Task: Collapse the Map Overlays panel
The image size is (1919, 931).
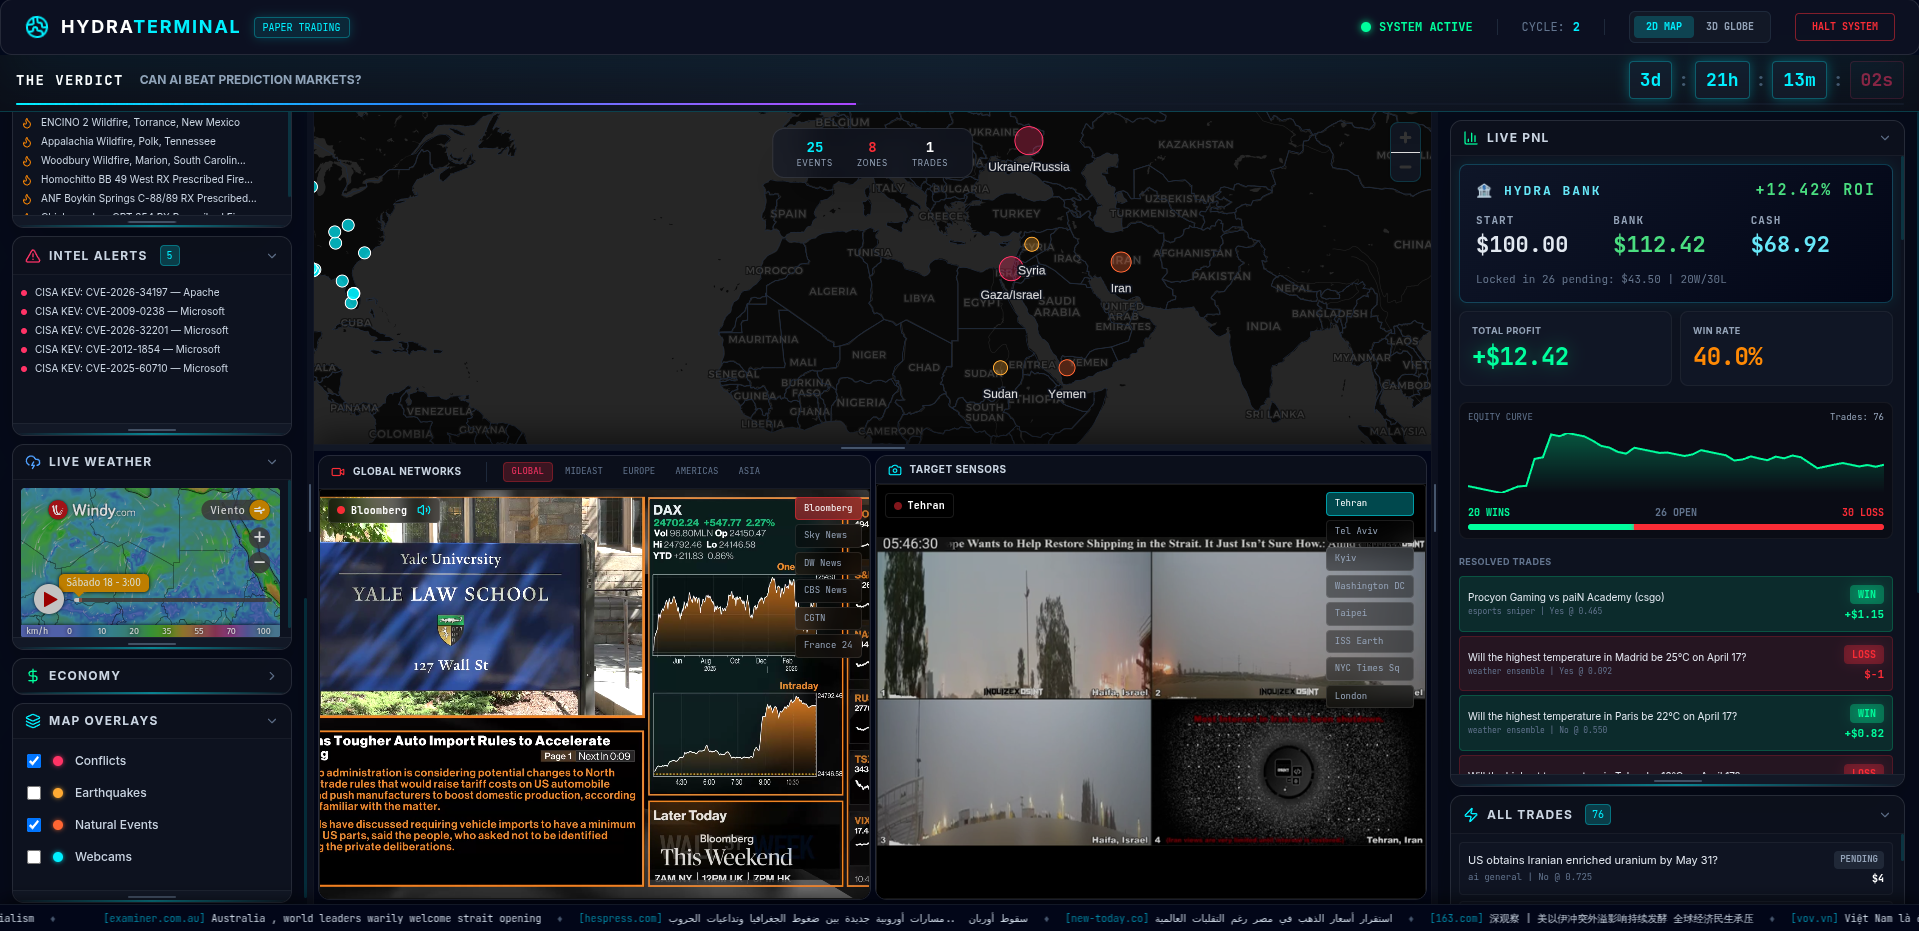Action: (272, 721)
